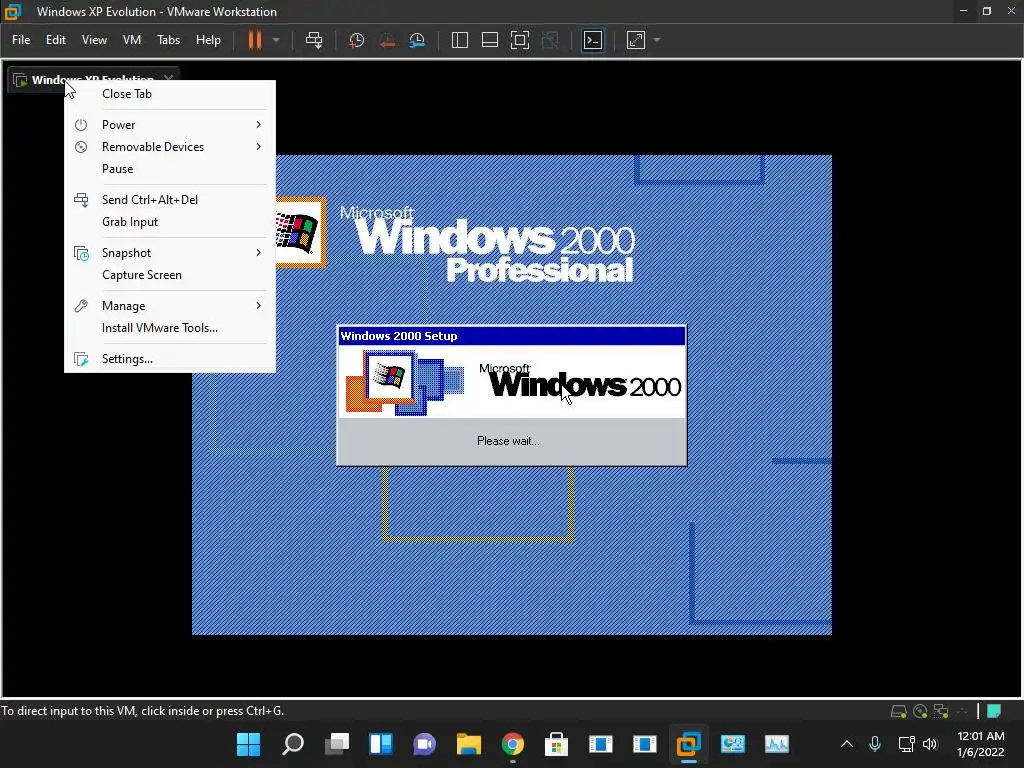Toggle the console view toolbar icon
The width and height of the screenshot is (1024, 768).
593,40
